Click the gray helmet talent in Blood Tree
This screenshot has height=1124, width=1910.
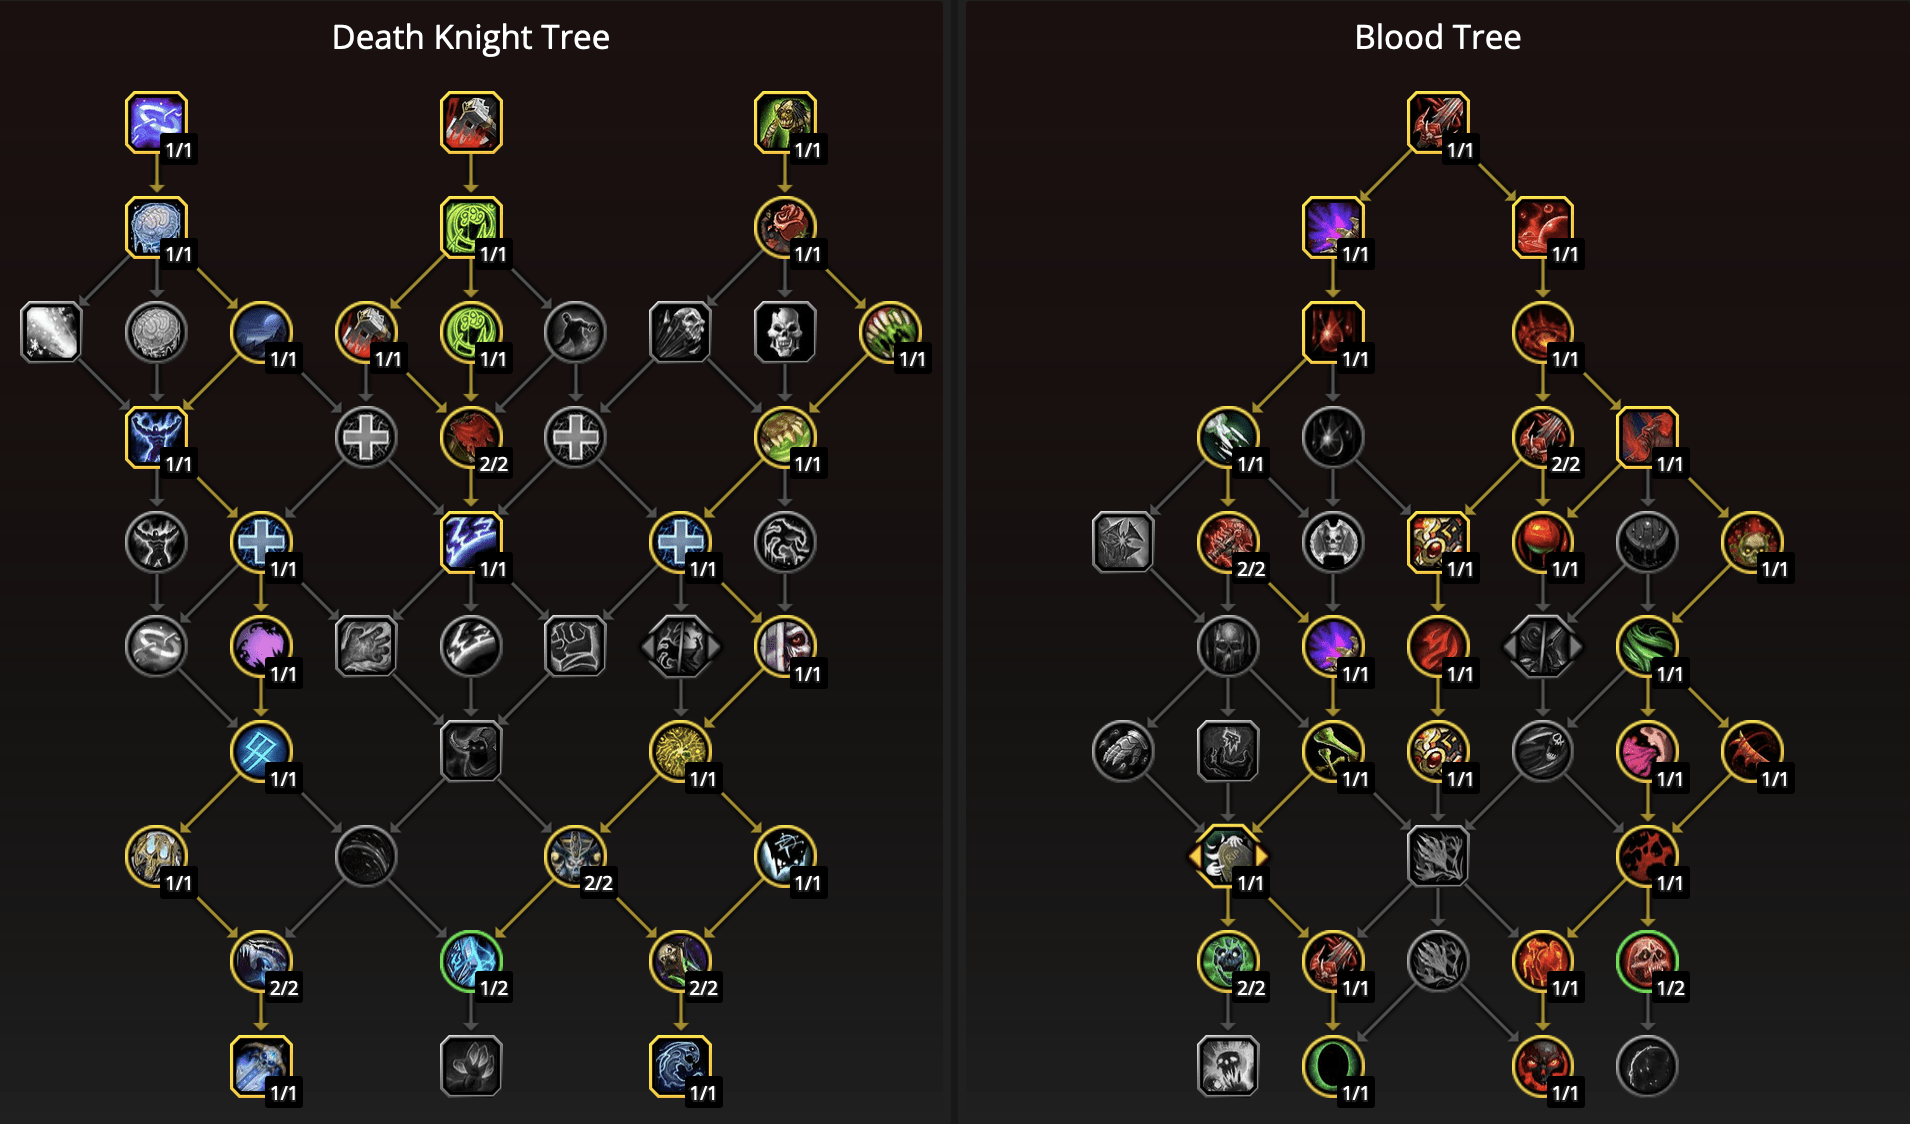1228,646
